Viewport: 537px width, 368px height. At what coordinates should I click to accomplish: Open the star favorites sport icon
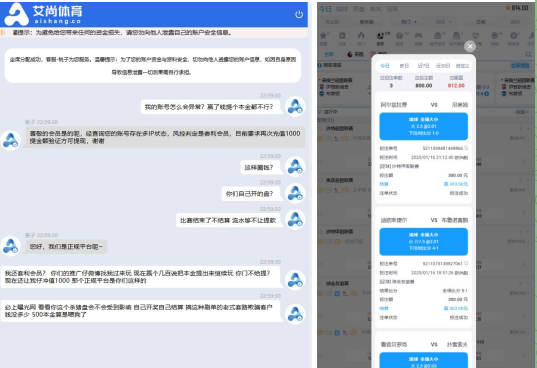[x=324, y=36]
